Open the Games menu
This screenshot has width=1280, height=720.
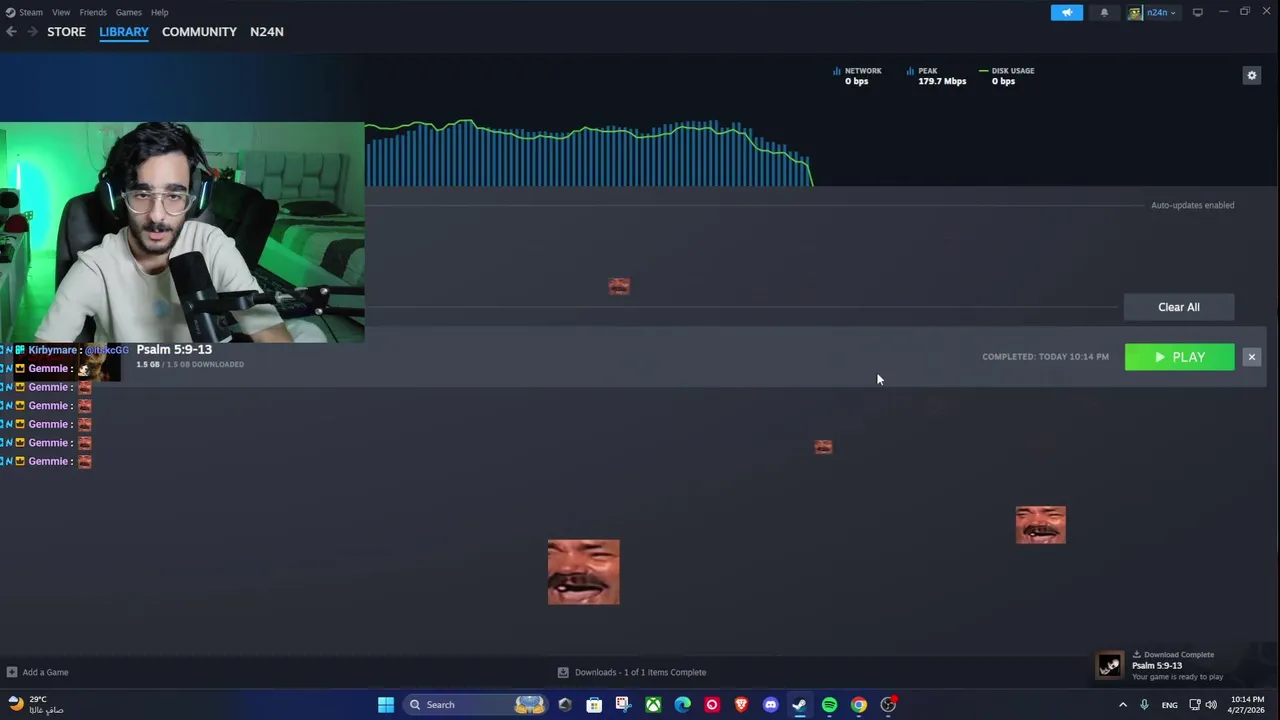click(x=128, y=12)
